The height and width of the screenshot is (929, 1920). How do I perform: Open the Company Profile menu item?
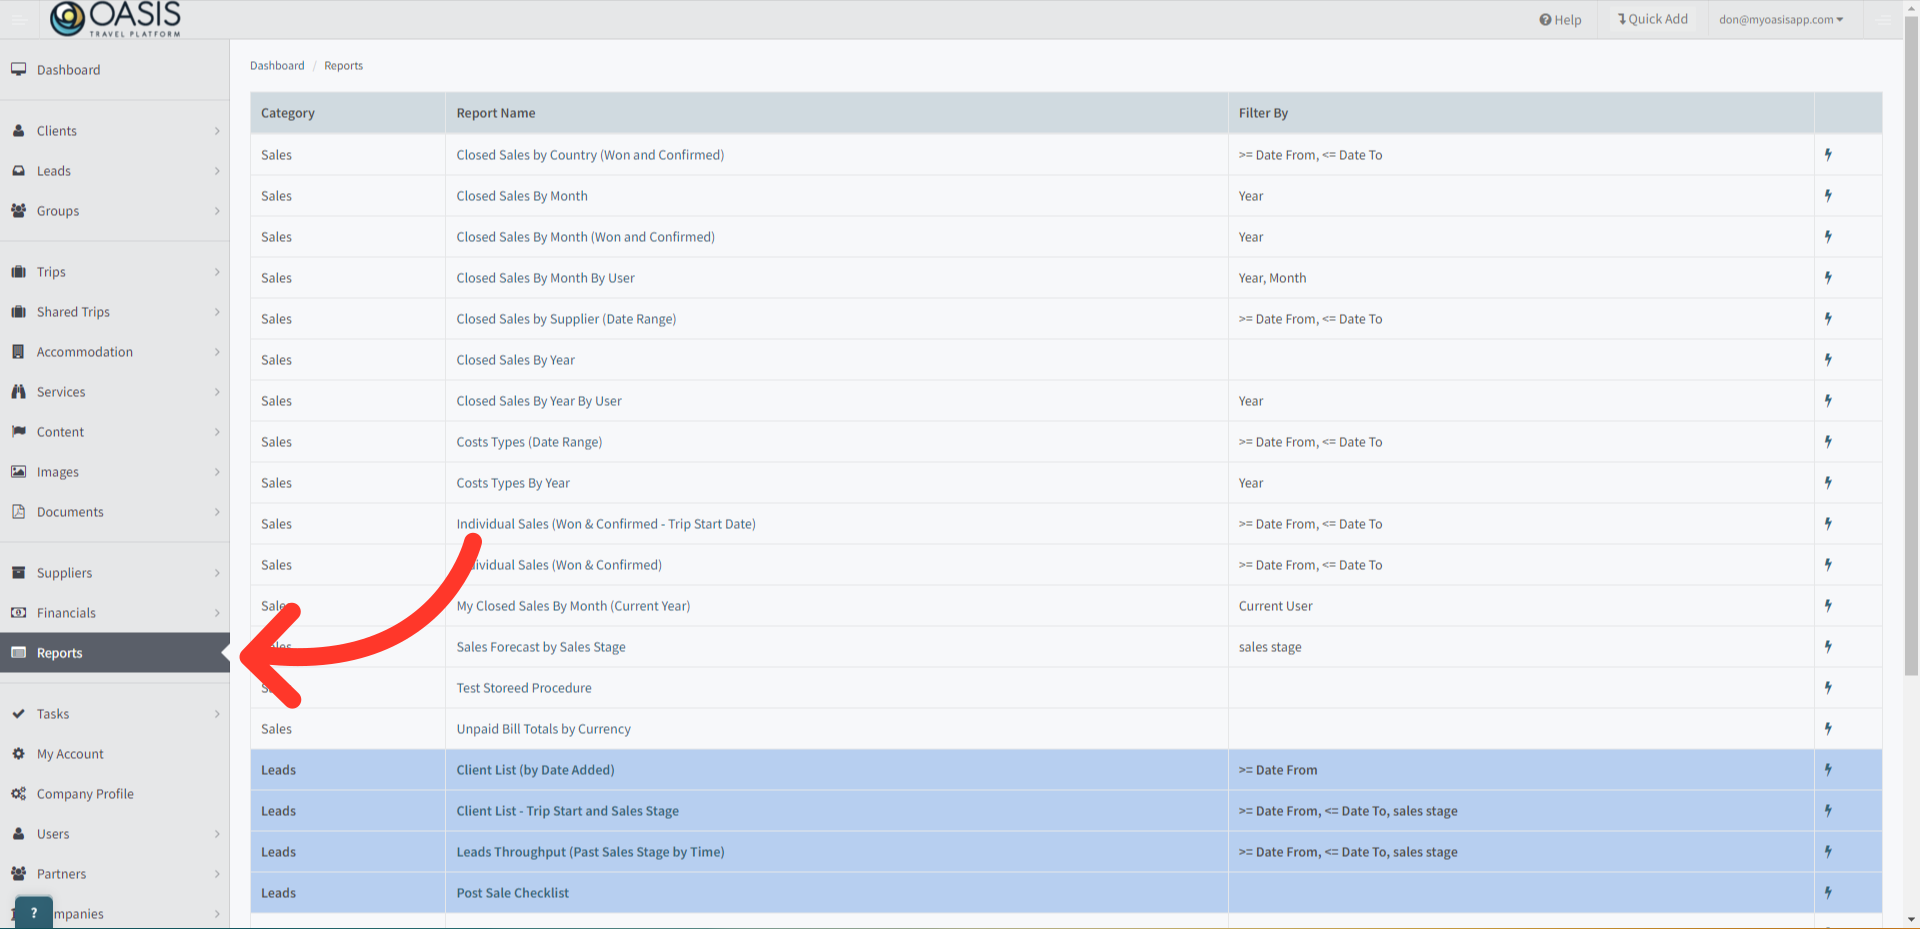coord(85,794)
